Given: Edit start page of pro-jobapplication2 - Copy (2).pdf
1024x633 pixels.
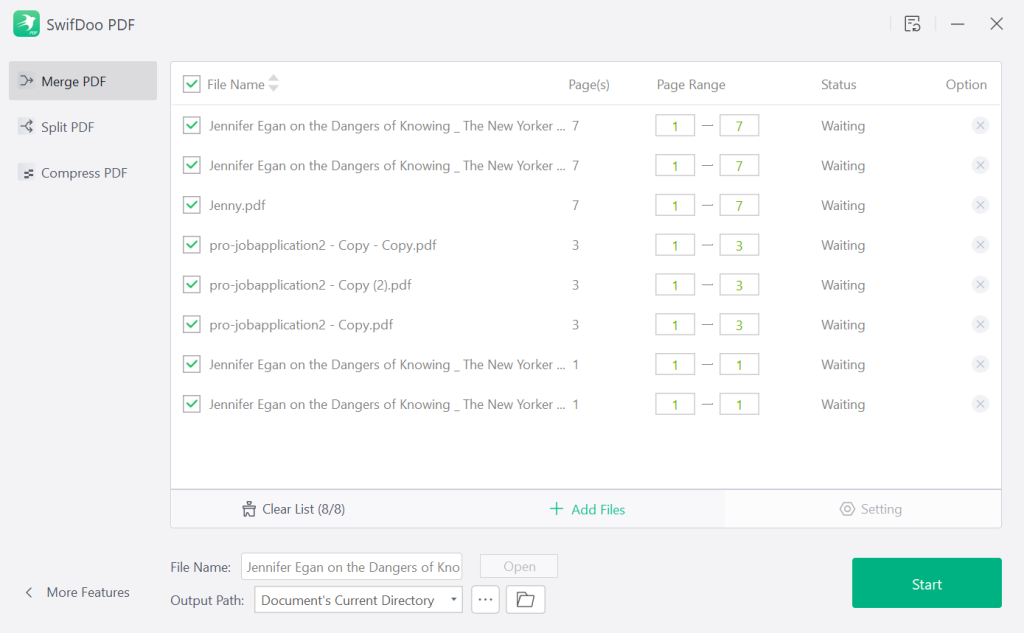Looking at the screenshot, I should tap(675, 285).
